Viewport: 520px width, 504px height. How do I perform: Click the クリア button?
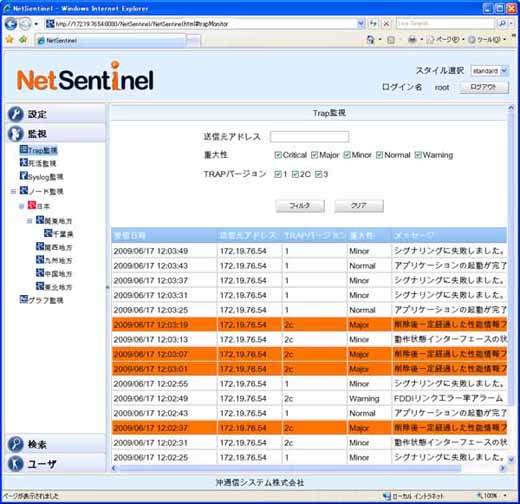tap(359, 206)
